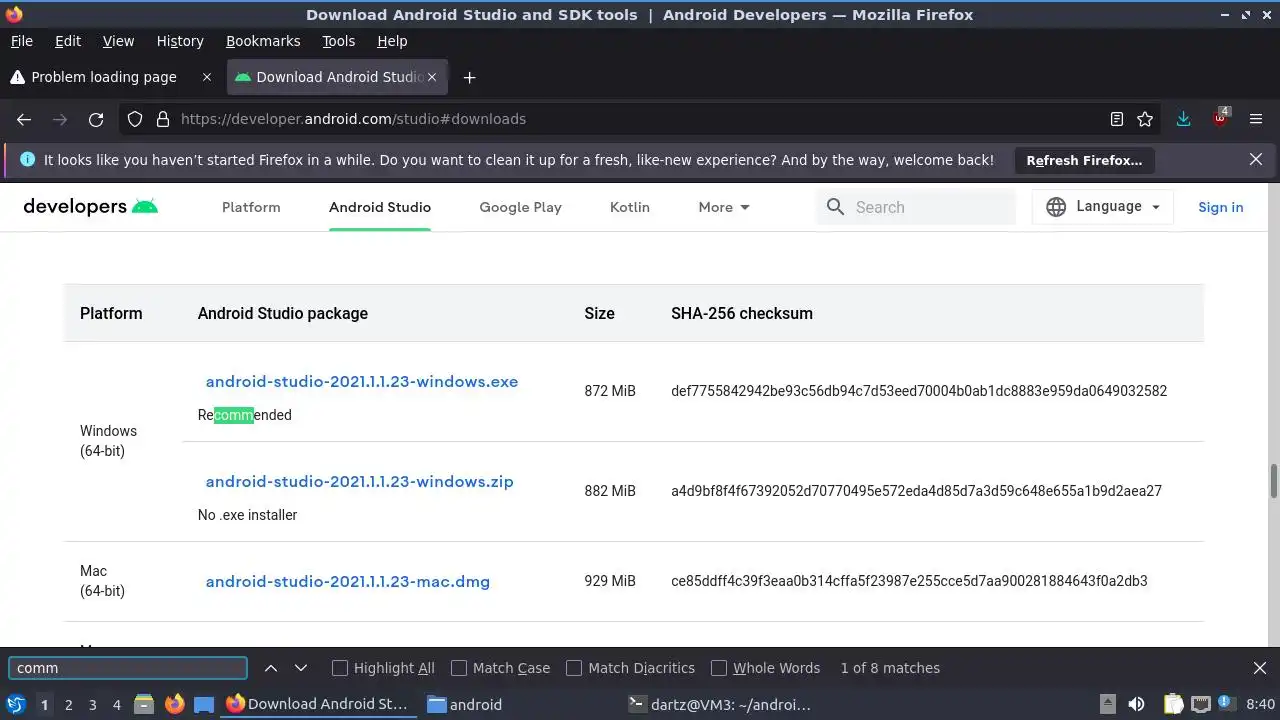Open the Bookmarks menu
1280x720 pixels.
[x=263, y=41]
